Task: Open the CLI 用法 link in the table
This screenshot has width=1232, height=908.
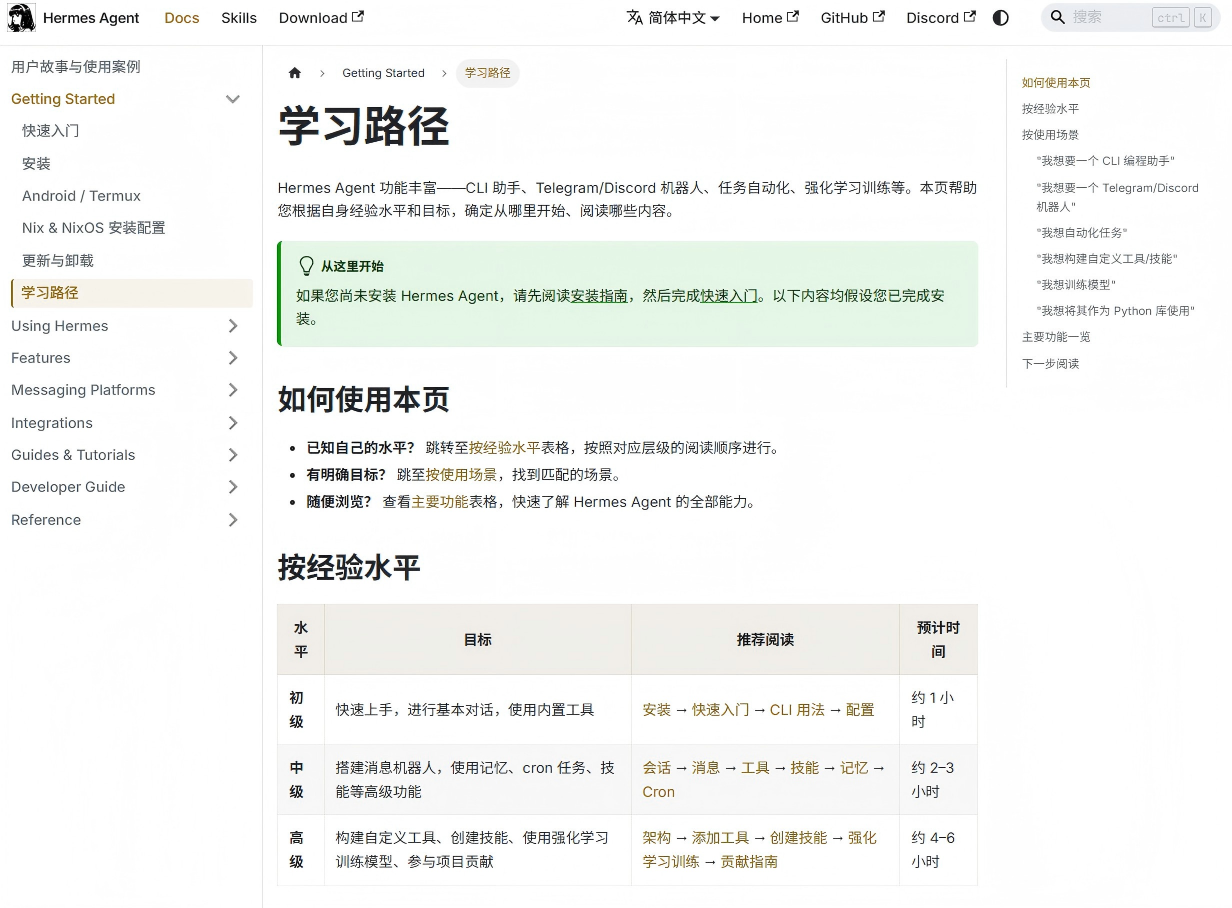Action: tap(797, 710)
